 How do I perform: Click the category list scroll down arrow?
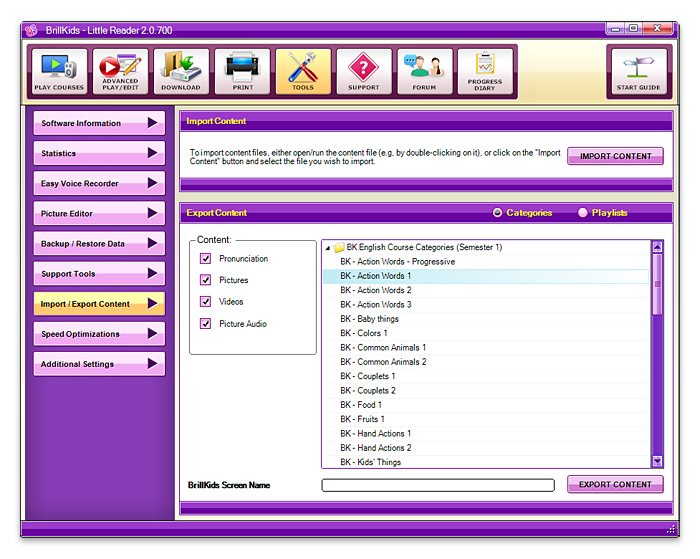pos(657,461)
